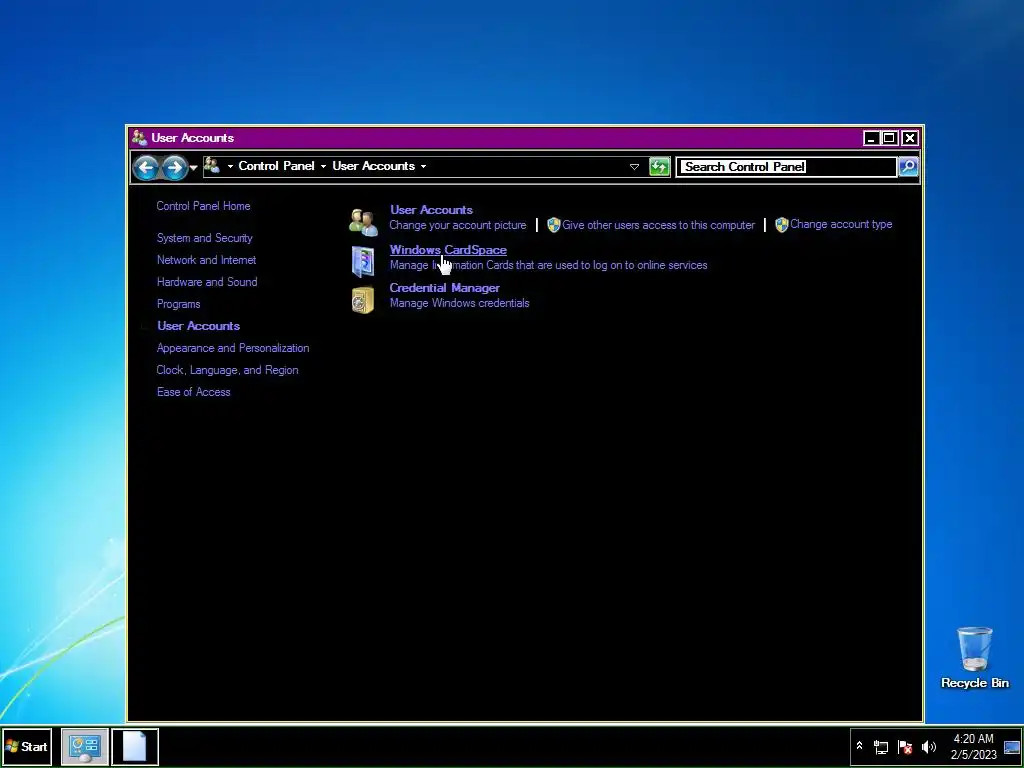The image size is (1024, 768).
Task: Click the Back navigation arrow
Action: coord(146,167)
